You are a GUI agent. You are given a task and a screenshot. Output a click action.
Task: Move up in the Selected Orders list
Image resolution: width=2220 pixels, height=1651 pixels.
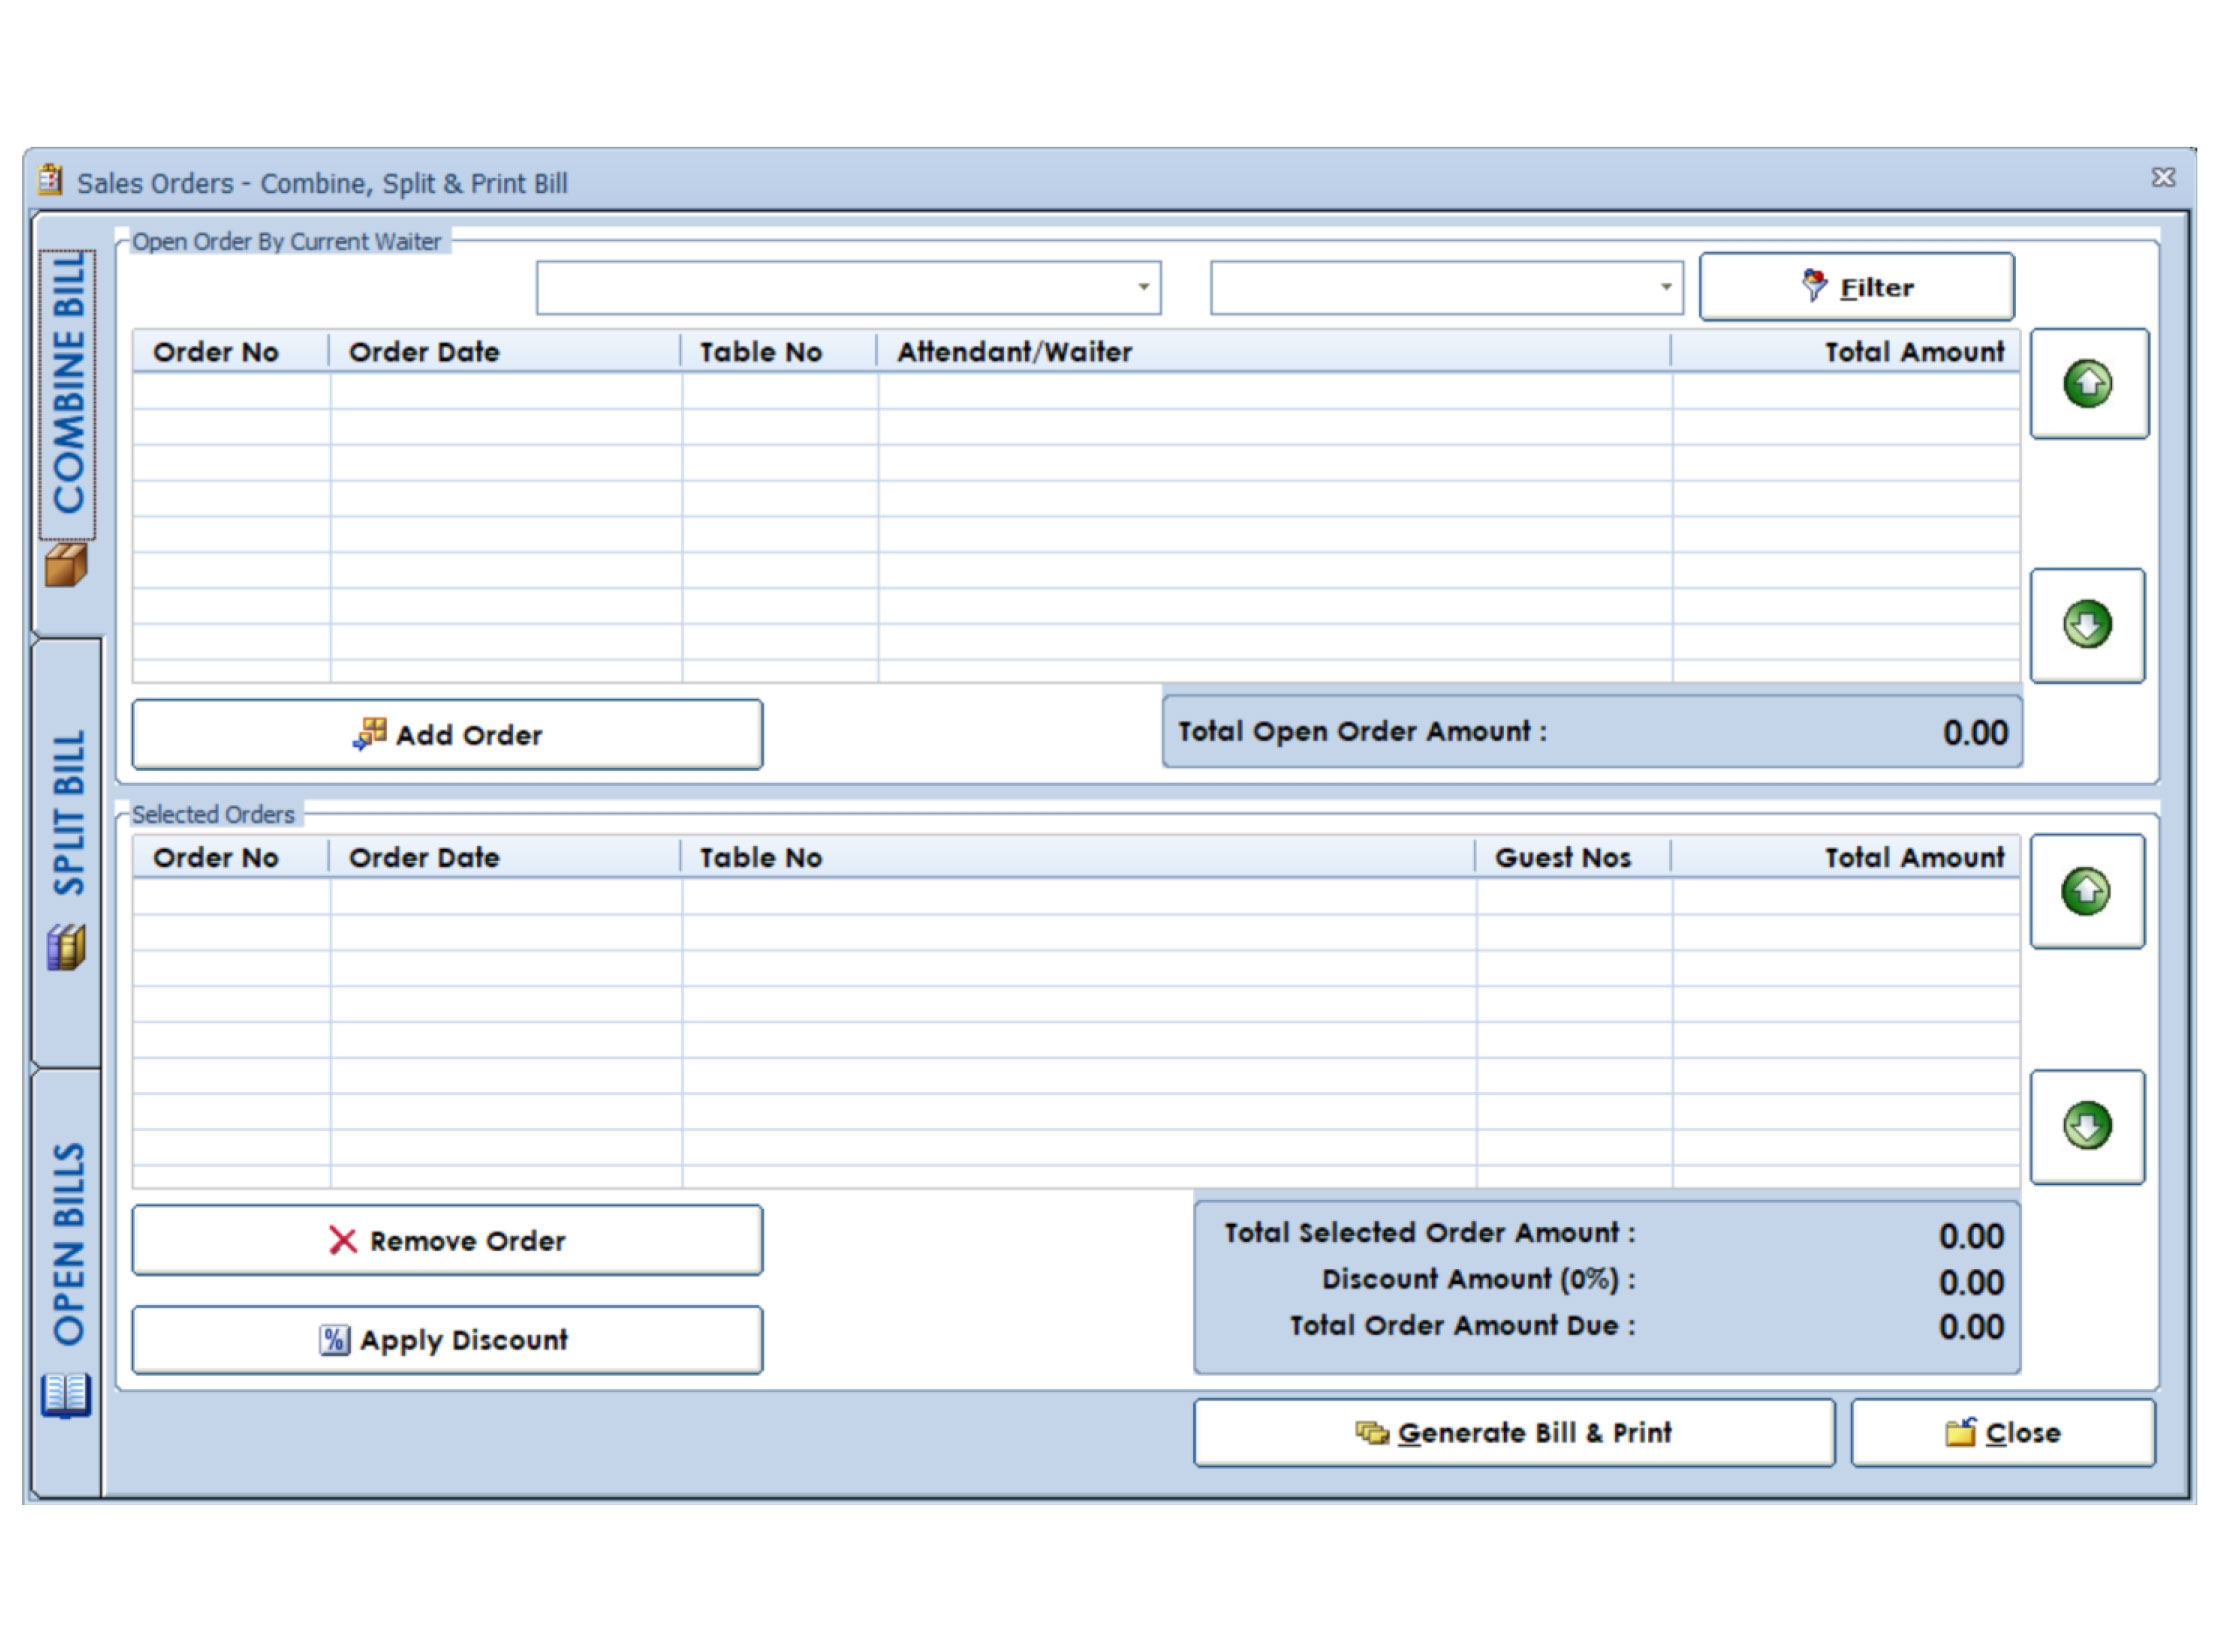pos(2086,891)
